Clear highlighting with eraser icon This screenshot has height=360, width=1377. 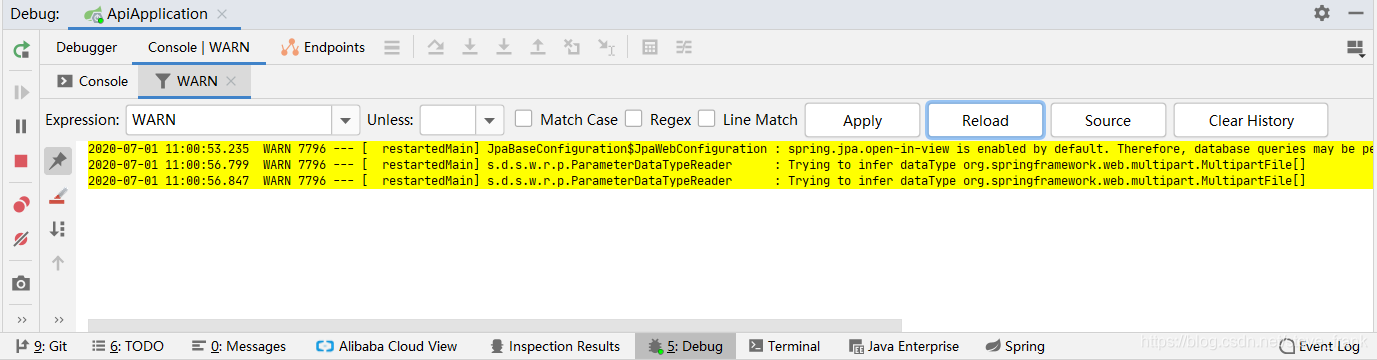tap(58, 195)
